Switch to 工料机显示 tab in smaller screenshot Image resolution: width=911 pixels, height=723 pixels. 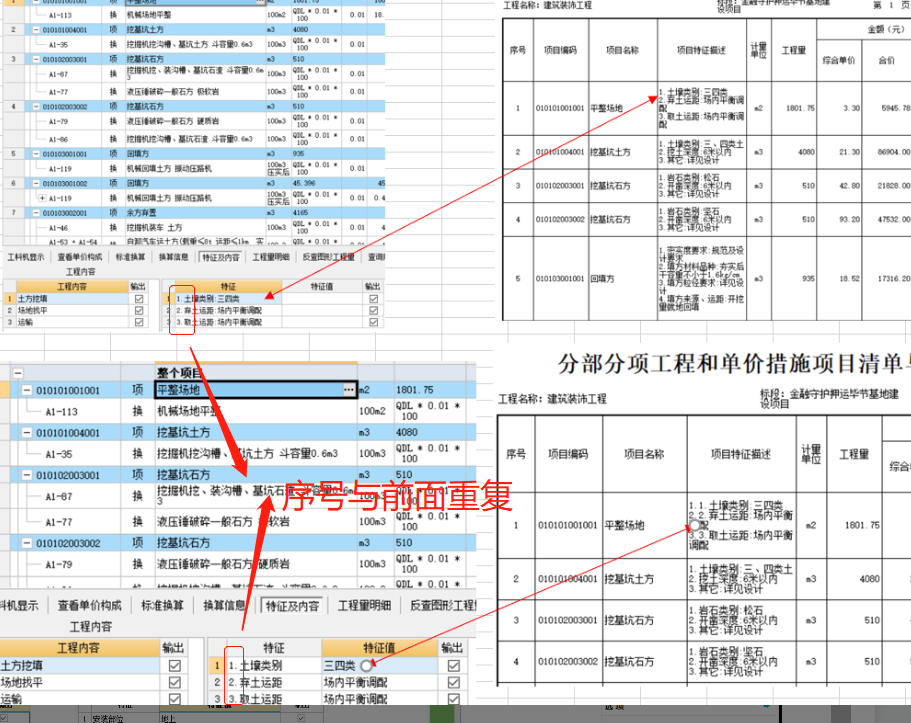(26, 257)
